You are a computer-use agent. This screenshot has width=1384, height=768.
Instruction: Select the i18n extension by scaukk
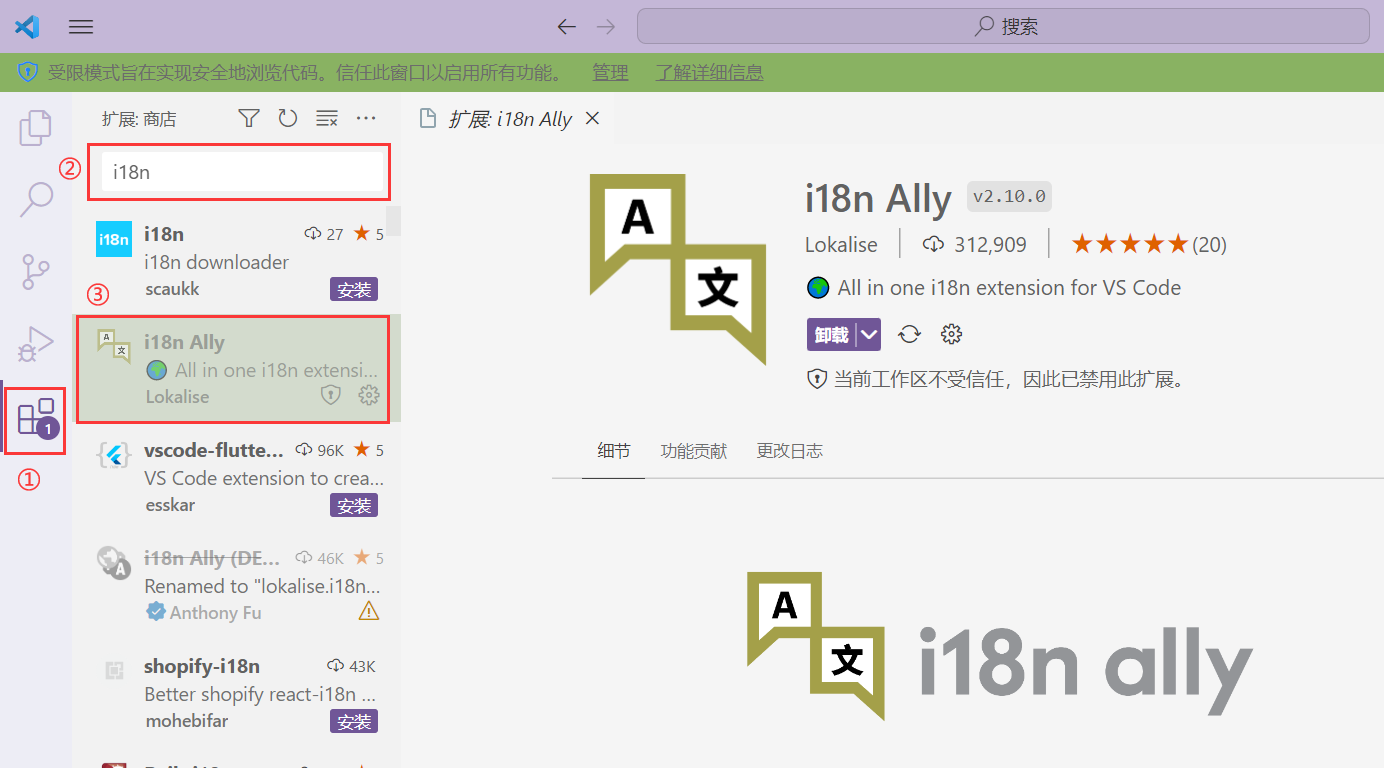coord(238,261)
